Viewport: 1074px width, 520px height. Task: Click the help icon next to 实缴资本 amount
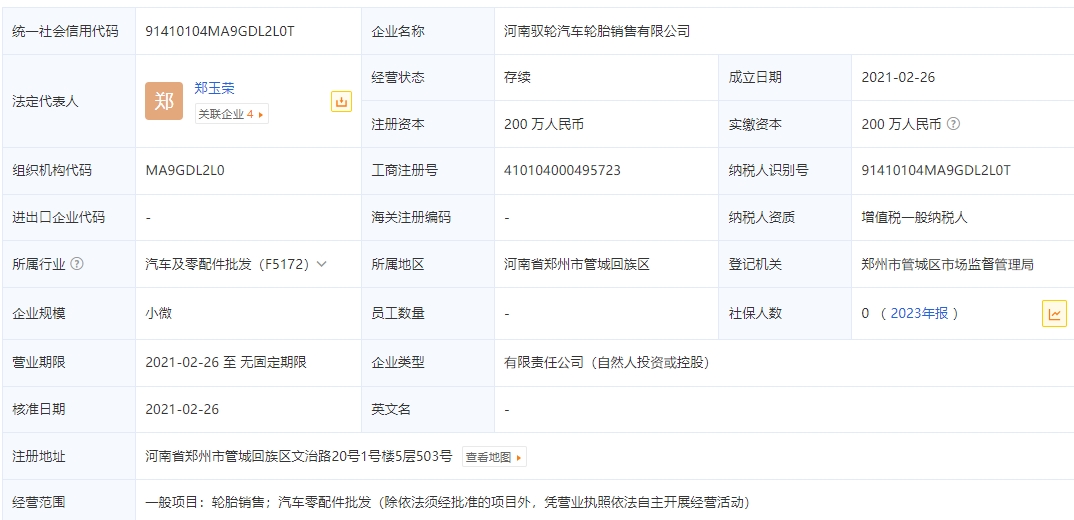(x=953, y=124)
